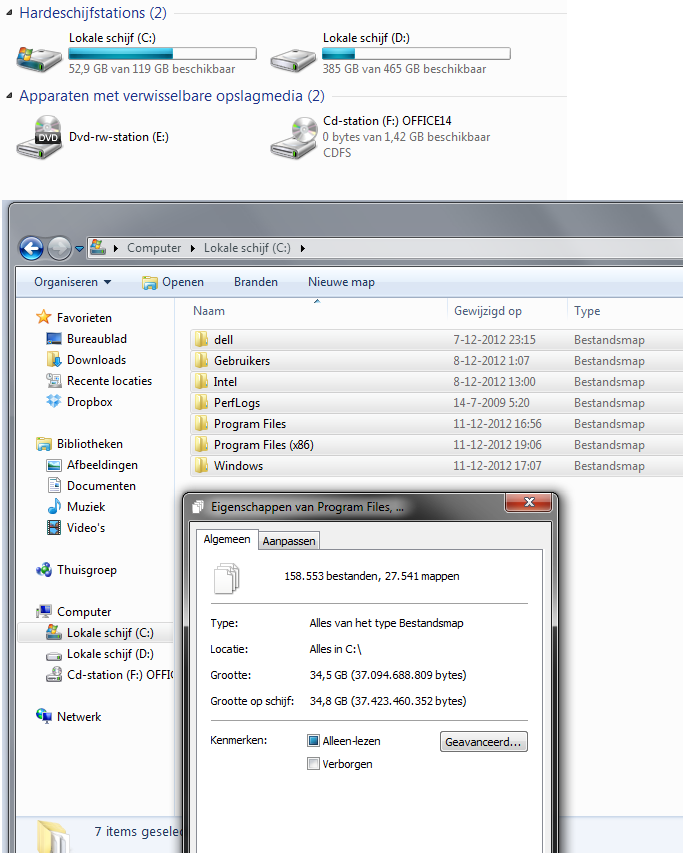Expand arrow after Computer in address bar
683x853 pixels.
coord(193,249)
